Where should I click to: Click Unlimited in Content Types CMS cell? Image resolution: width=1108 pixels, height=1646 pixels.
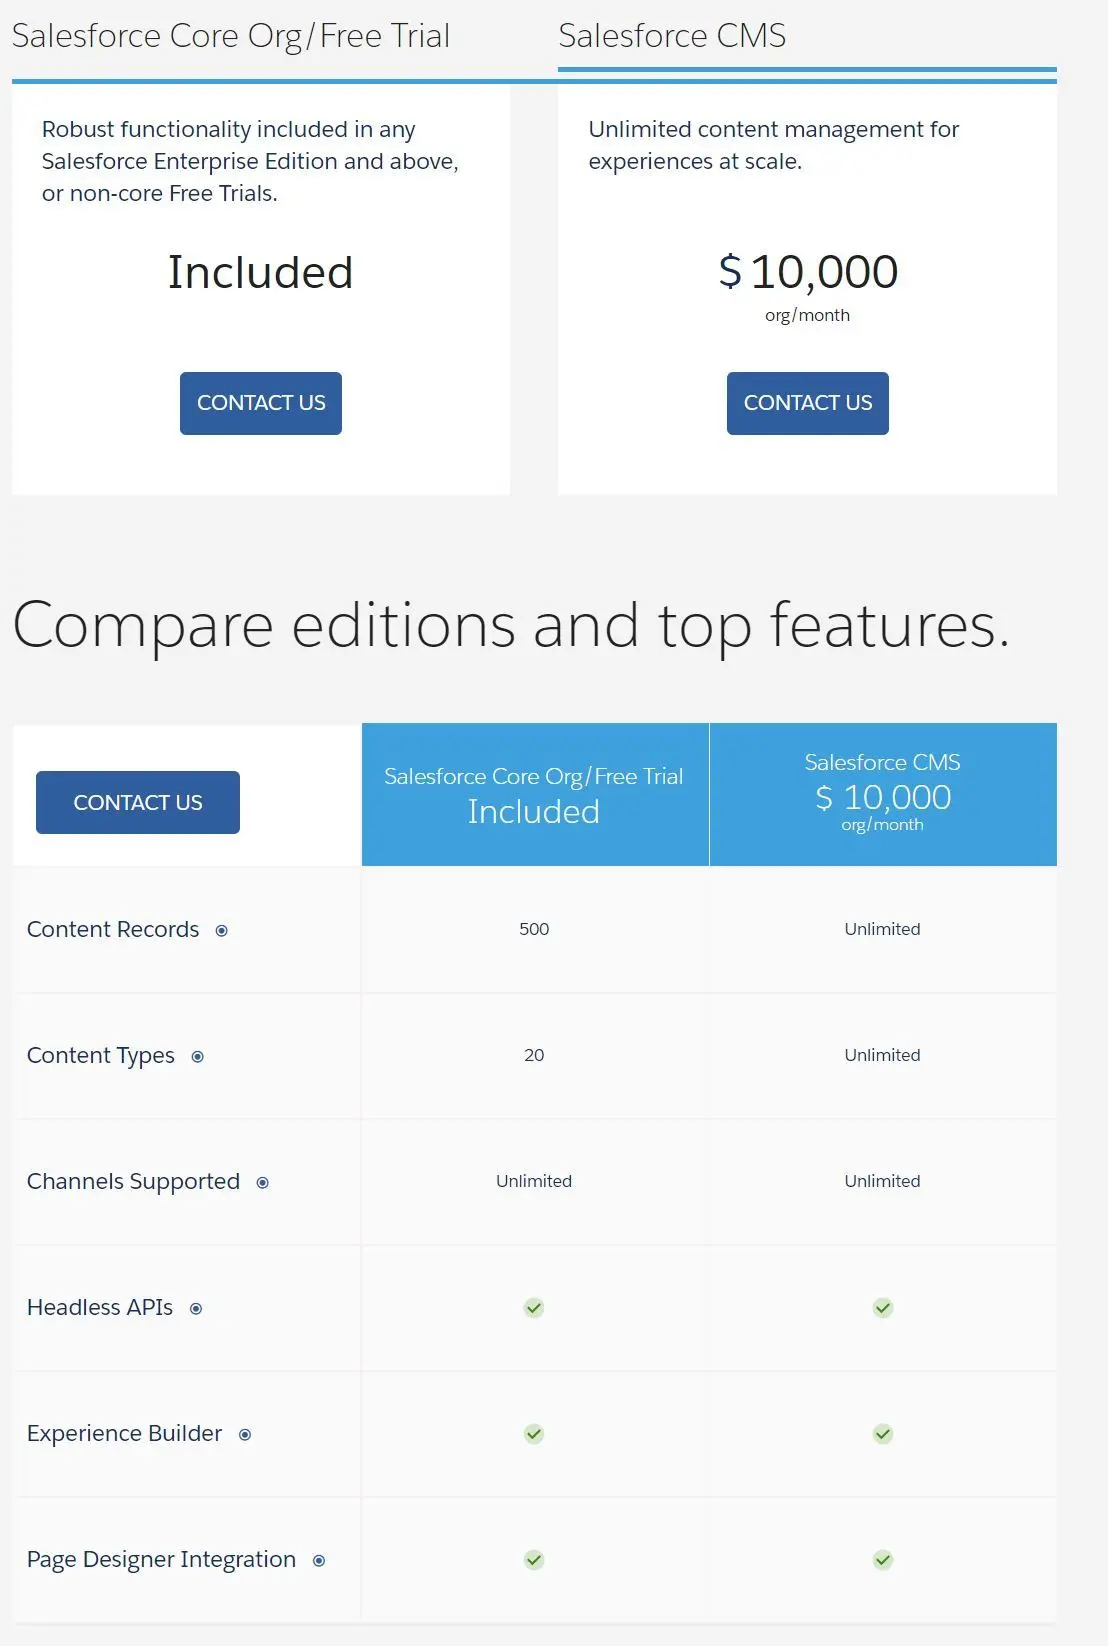click(882, 1055)
